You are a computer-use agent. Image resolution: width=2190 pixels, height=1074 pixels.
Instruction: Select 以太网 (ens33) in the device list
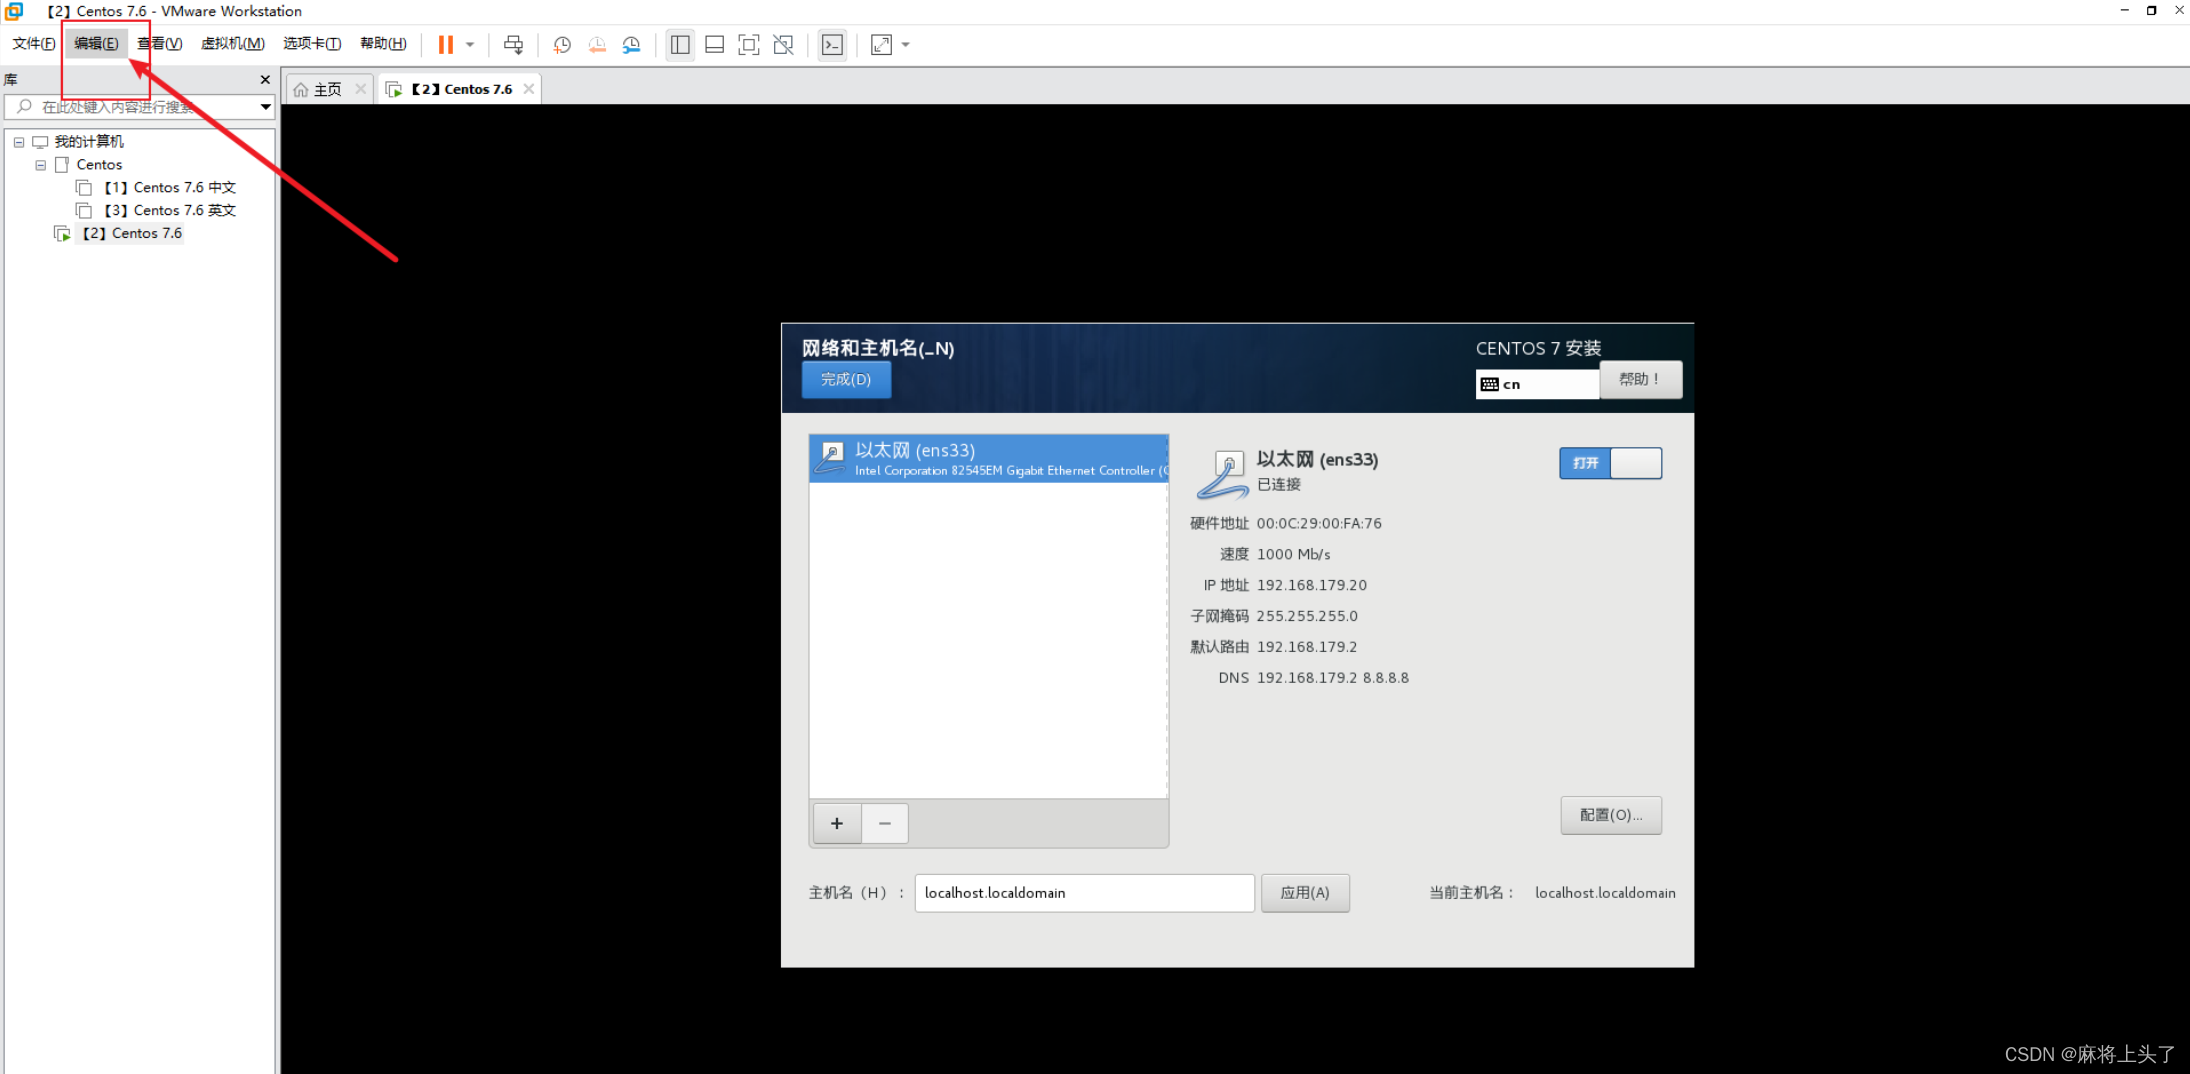988,459
